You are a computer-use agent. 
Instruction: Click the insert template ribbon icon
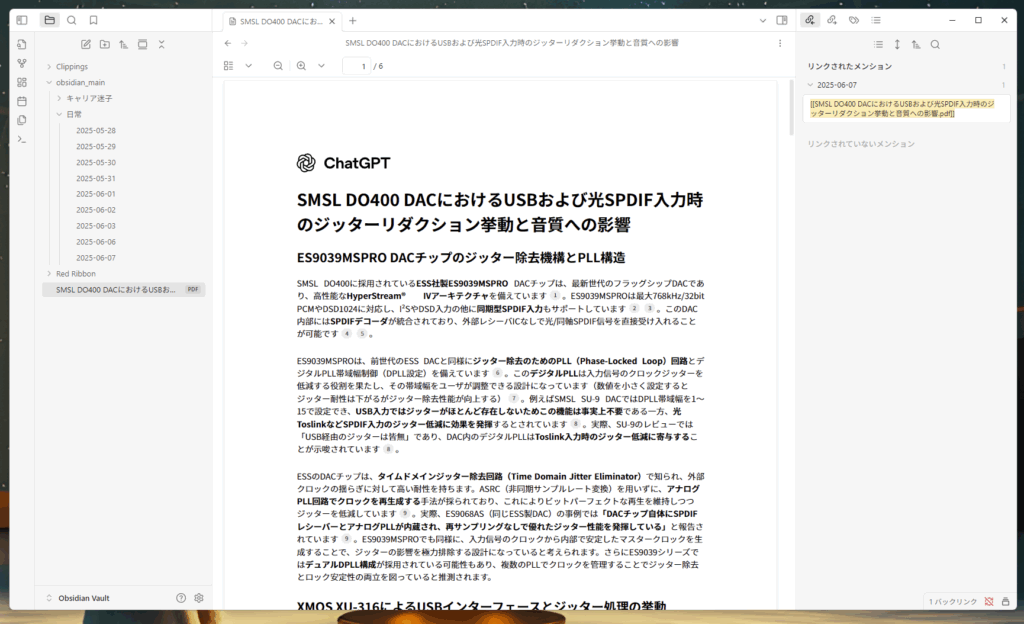pos(22,120)
